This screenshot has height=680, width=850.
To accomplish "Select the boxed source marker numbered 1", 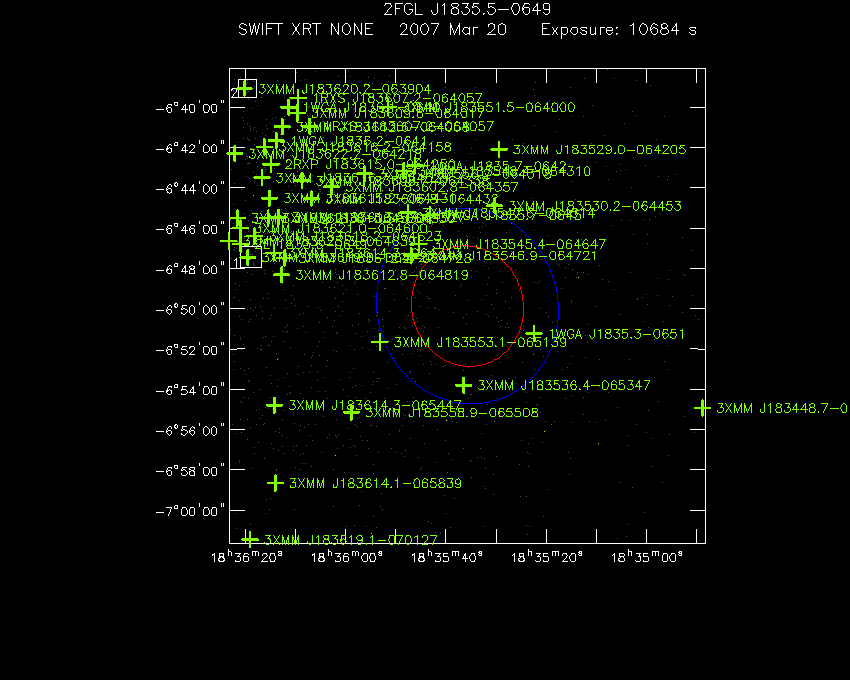I will tap(250, 258).
